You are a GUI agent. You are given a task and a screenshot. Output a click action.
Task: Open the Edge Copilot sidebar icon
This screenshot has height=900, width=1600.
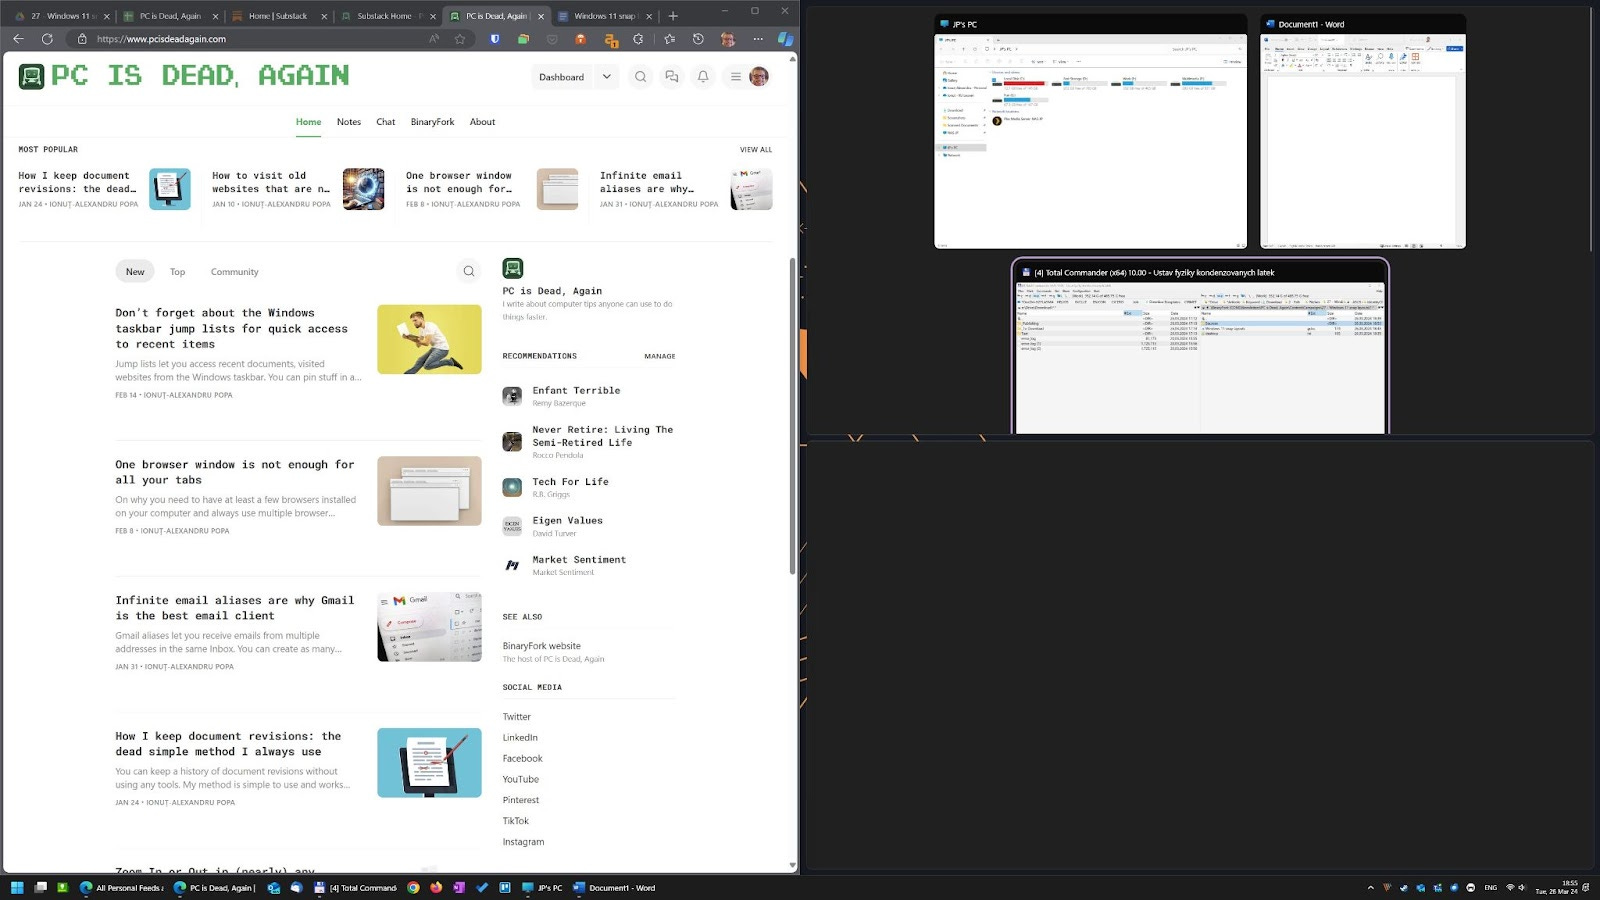785,39
